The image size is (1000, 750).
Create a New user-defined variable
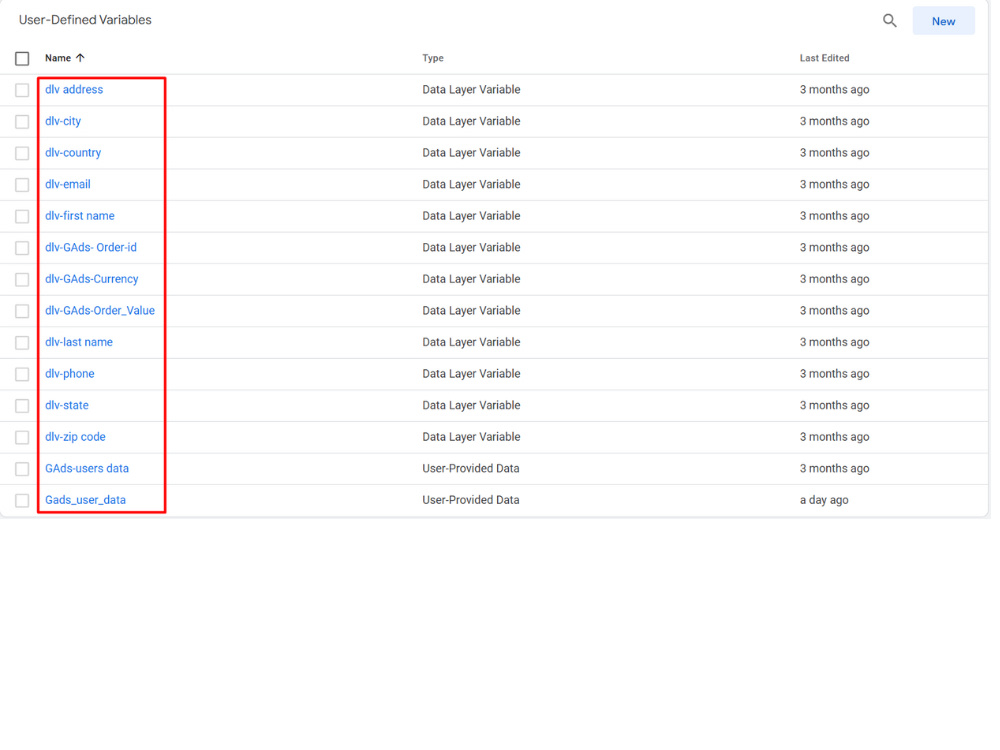click(x=943, y=21)
